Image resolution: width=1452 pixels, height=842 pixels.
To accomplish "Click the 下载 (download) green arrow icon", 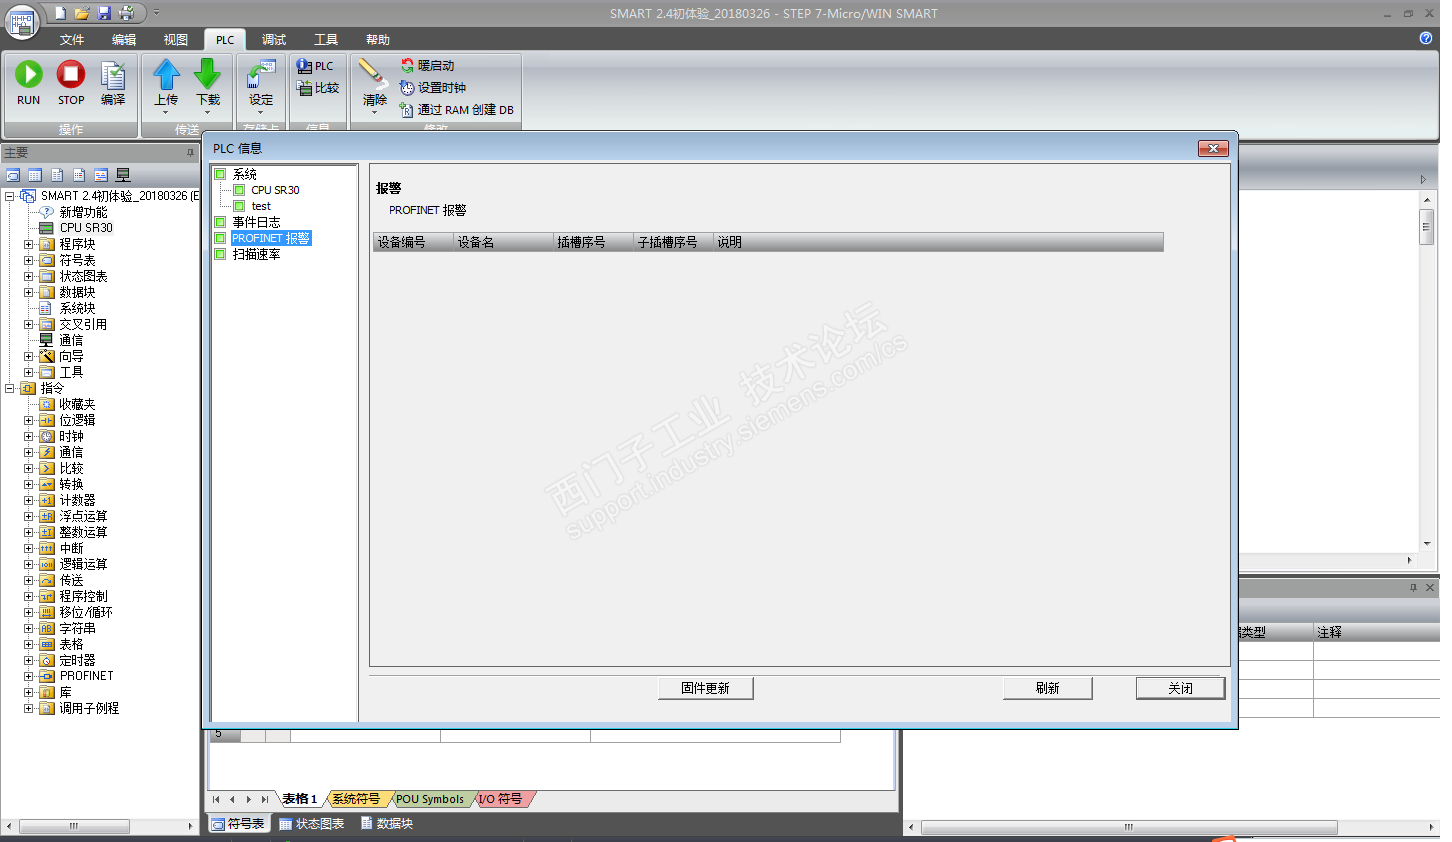I will [208, 74].
